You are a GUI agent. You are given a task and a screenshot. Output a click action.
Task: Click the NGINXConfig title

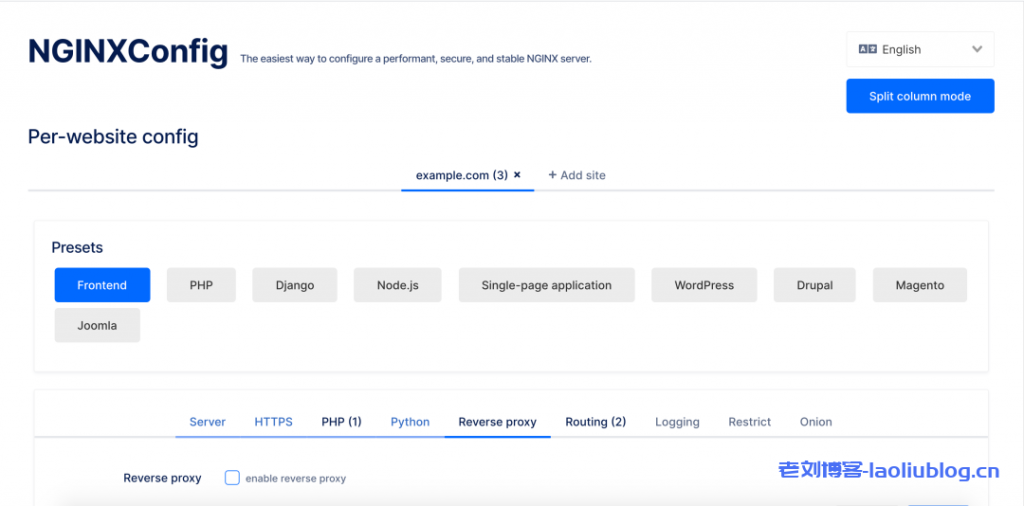coord(128,52)
